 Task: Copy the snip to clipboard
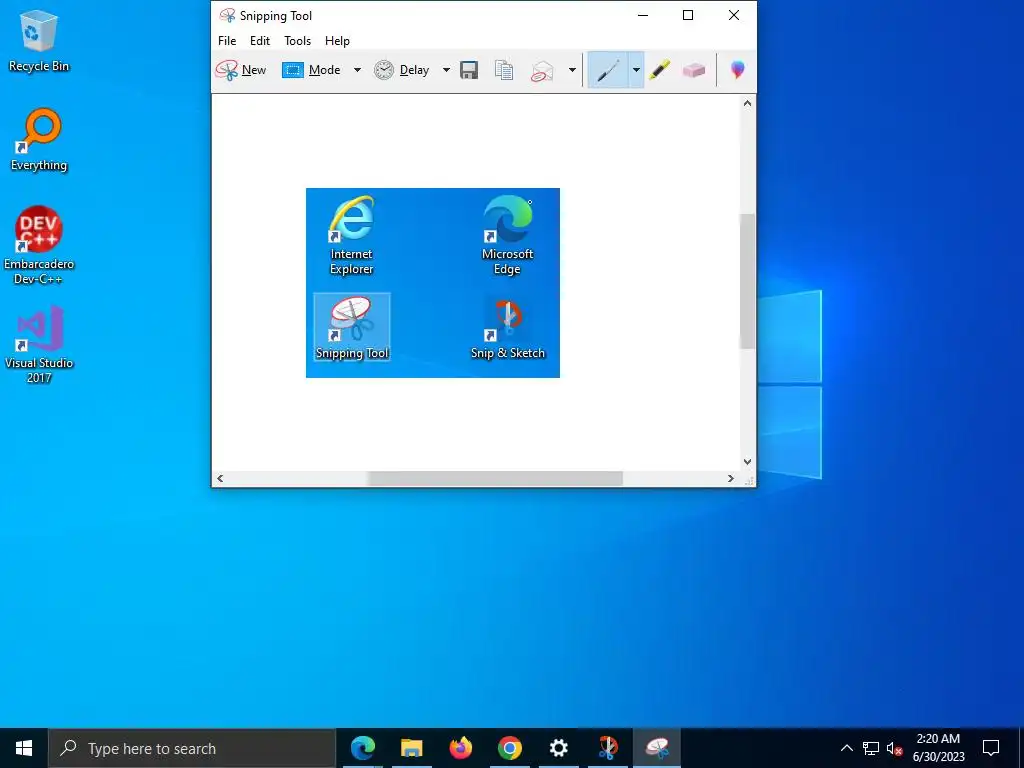(x=504, y=70)
